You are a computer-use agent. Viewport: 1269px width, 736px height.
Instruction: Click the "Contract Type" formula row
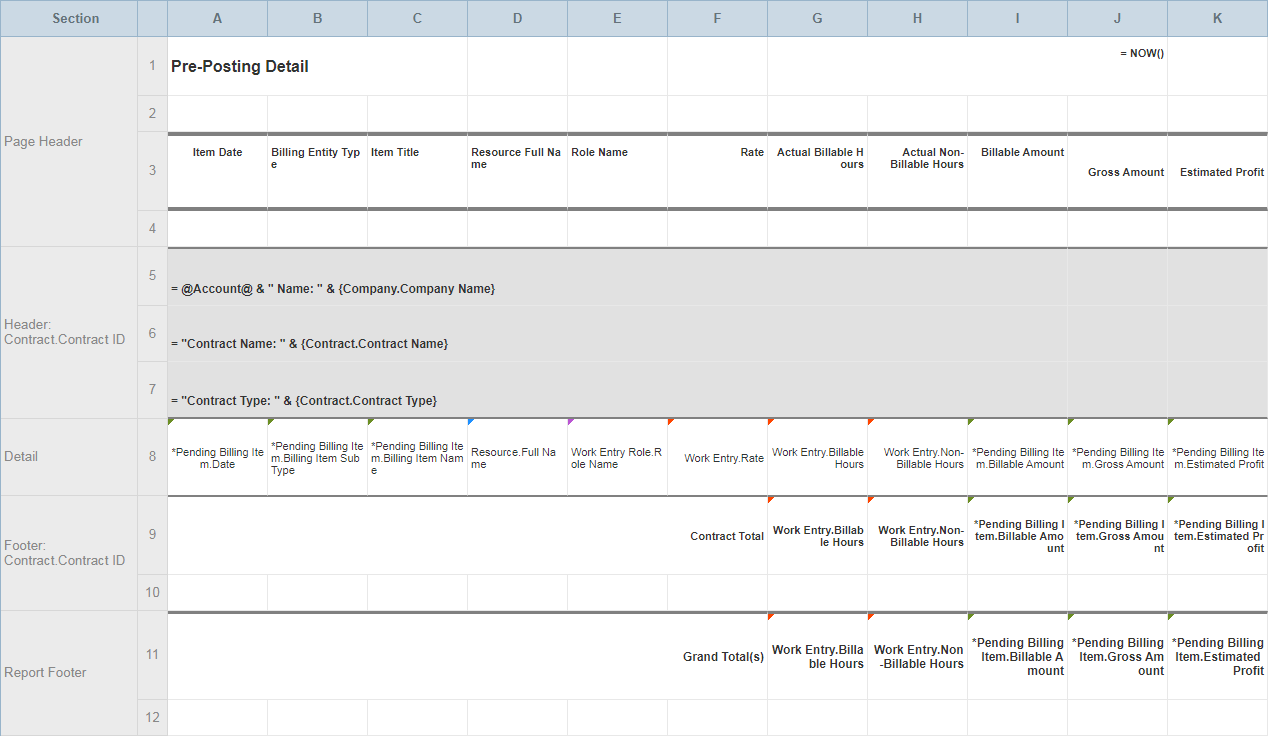point(304,401)
